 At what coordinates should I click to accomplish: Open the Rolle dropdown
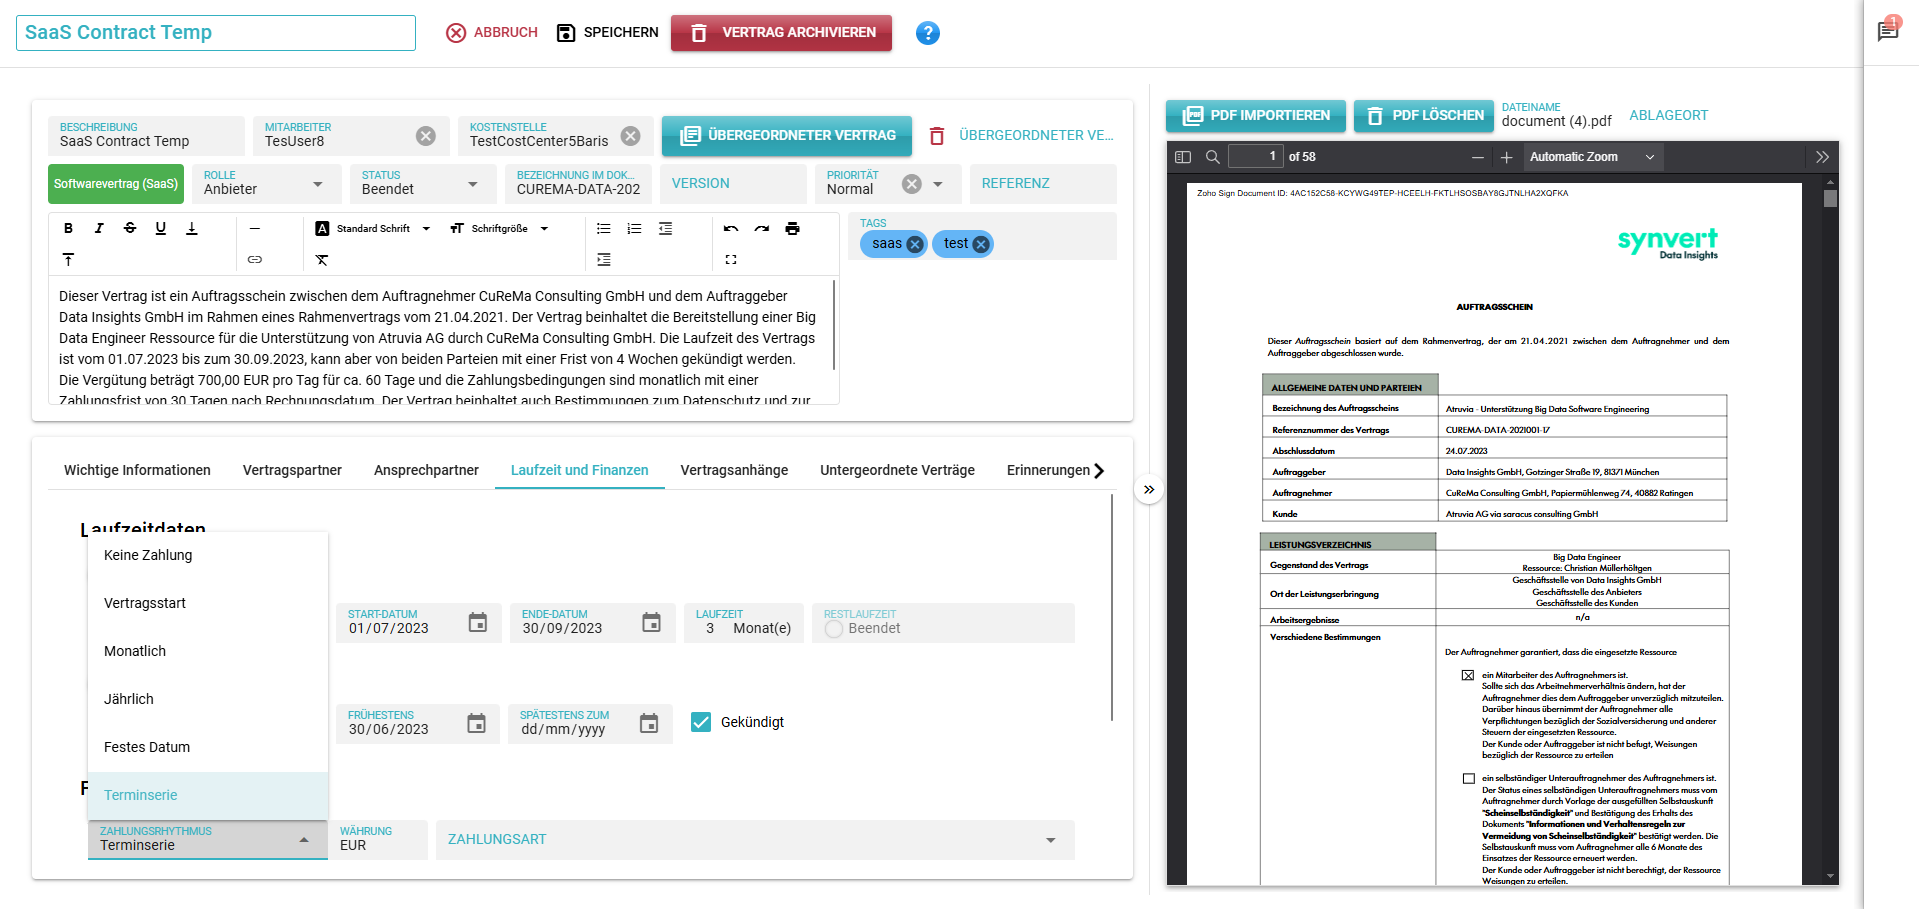[318, 184]
